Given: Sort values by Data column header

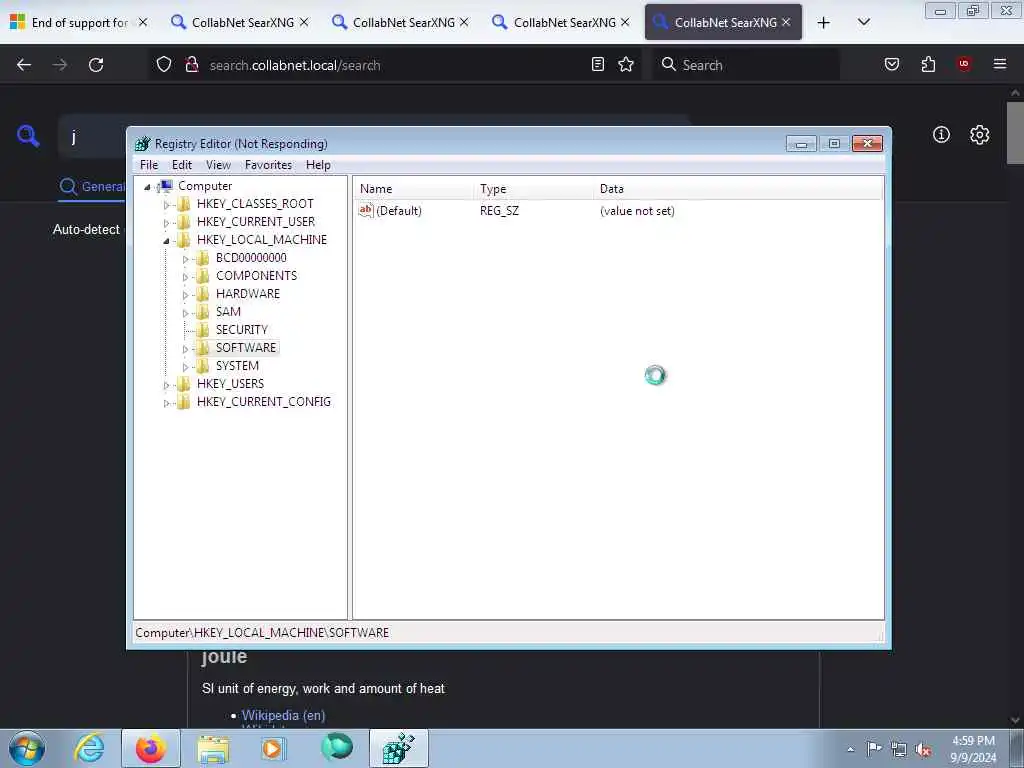Looking at the screenshot, I should pyautogui.click(x=738, y=189).
